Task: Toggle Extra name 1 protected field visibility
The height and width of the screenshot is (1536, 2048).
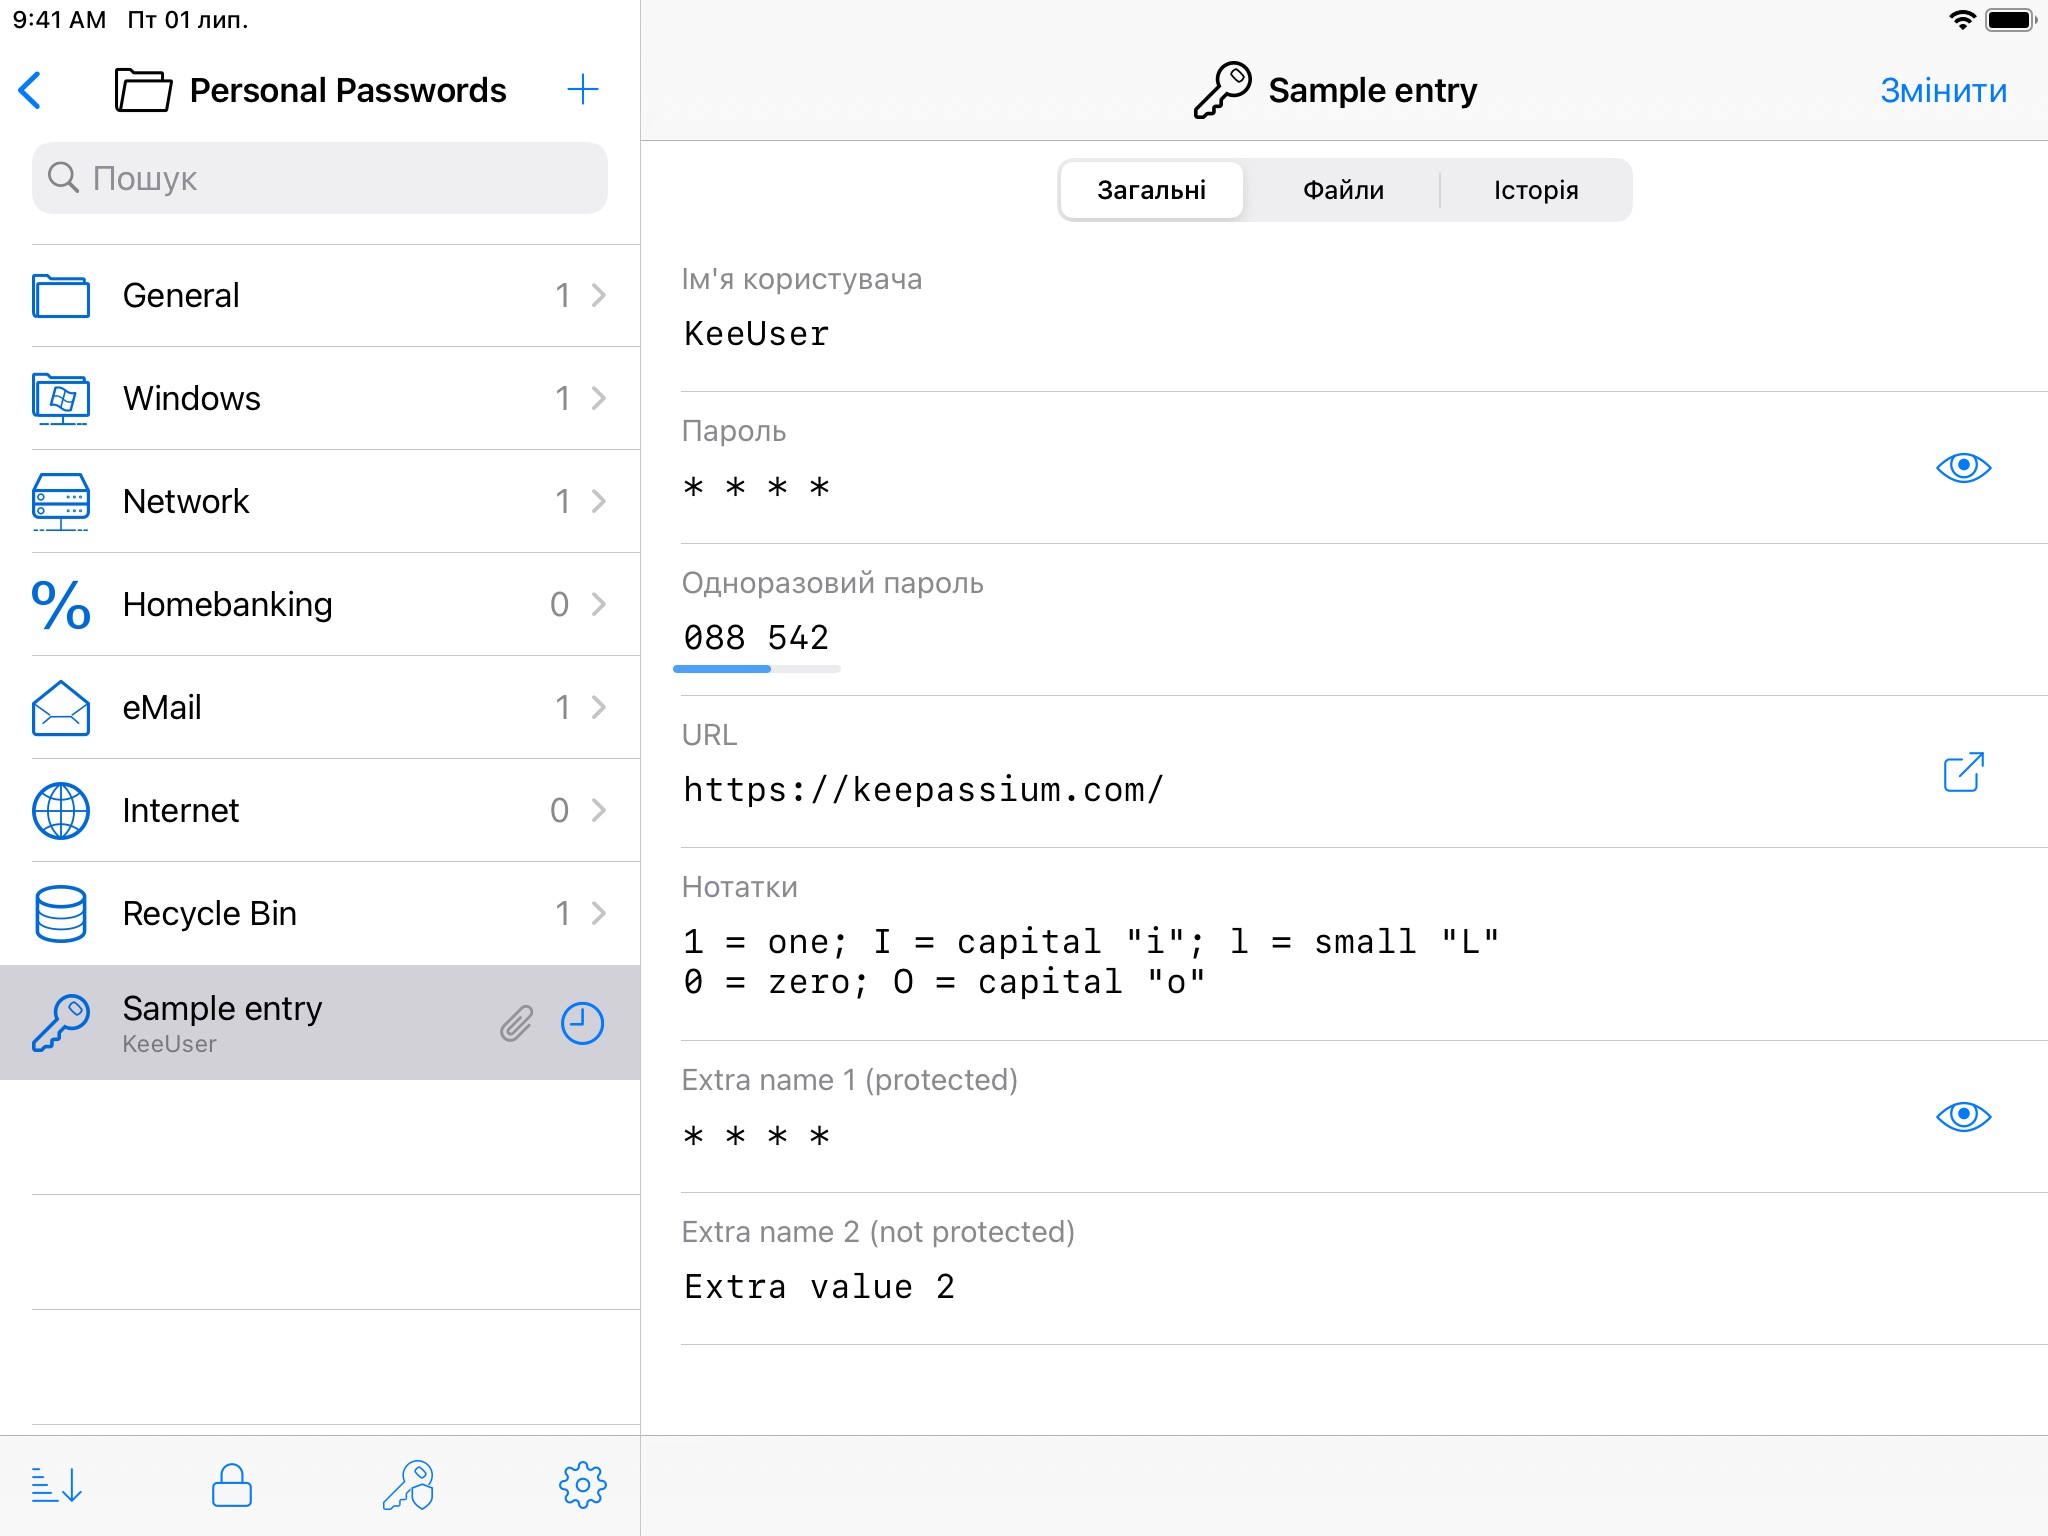Action: pyautogui.click(x=1967, y=1117)
